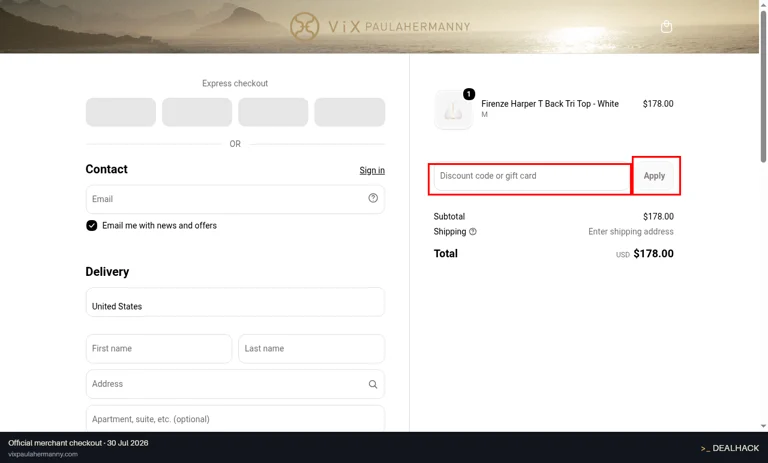Click the DEALHACK label in footer

[730, 448]
